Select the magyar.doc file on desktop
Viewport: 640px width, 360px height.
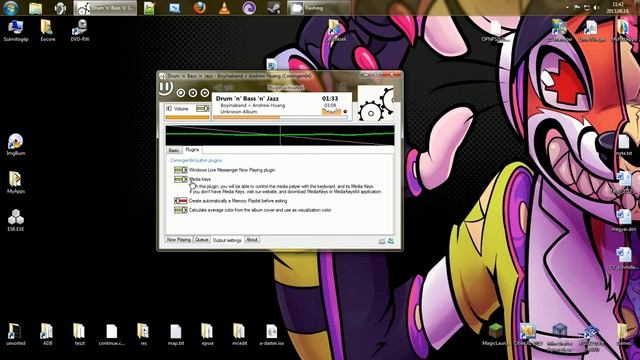624,220
